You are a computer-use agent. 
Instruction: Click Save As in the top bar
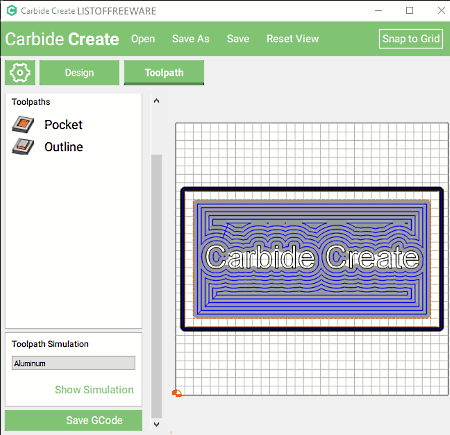[191, 39]
